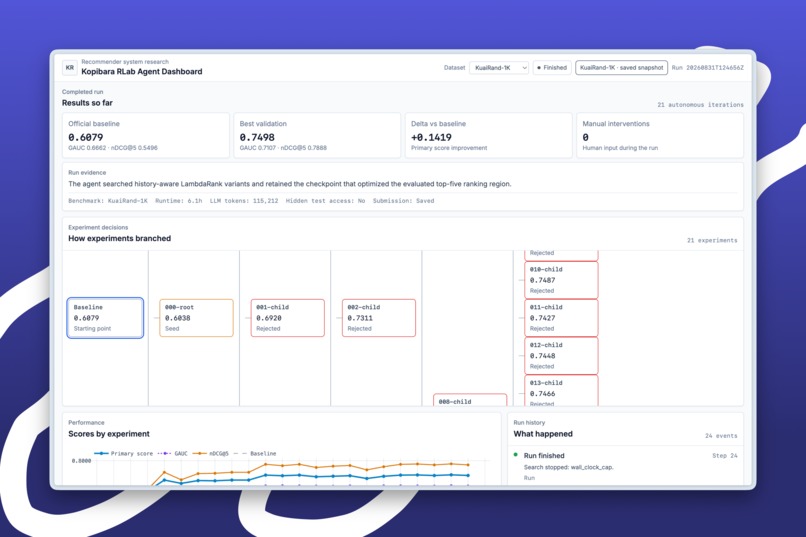
Task: Click the Finished status pill
Action: (x=552, y=68)
